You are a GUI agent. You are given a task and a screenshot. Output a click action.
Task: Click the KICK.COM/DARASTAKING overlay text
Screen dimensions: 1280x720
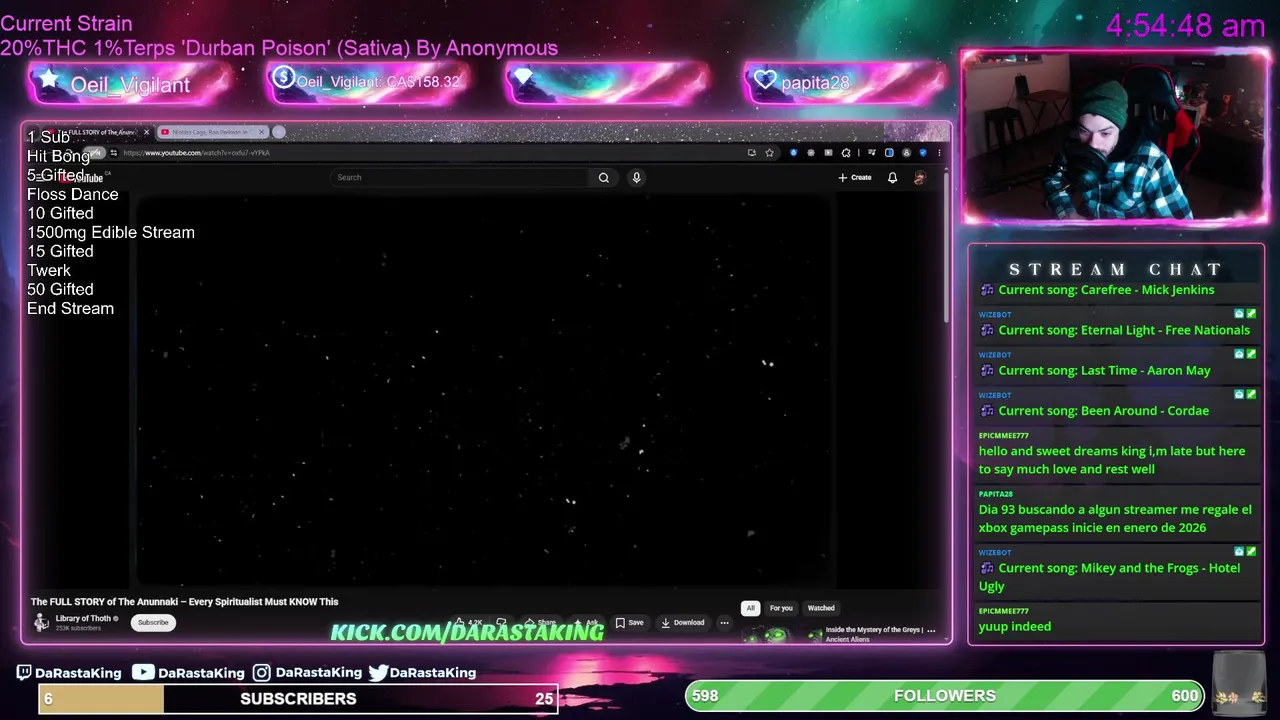pos(467,632)
